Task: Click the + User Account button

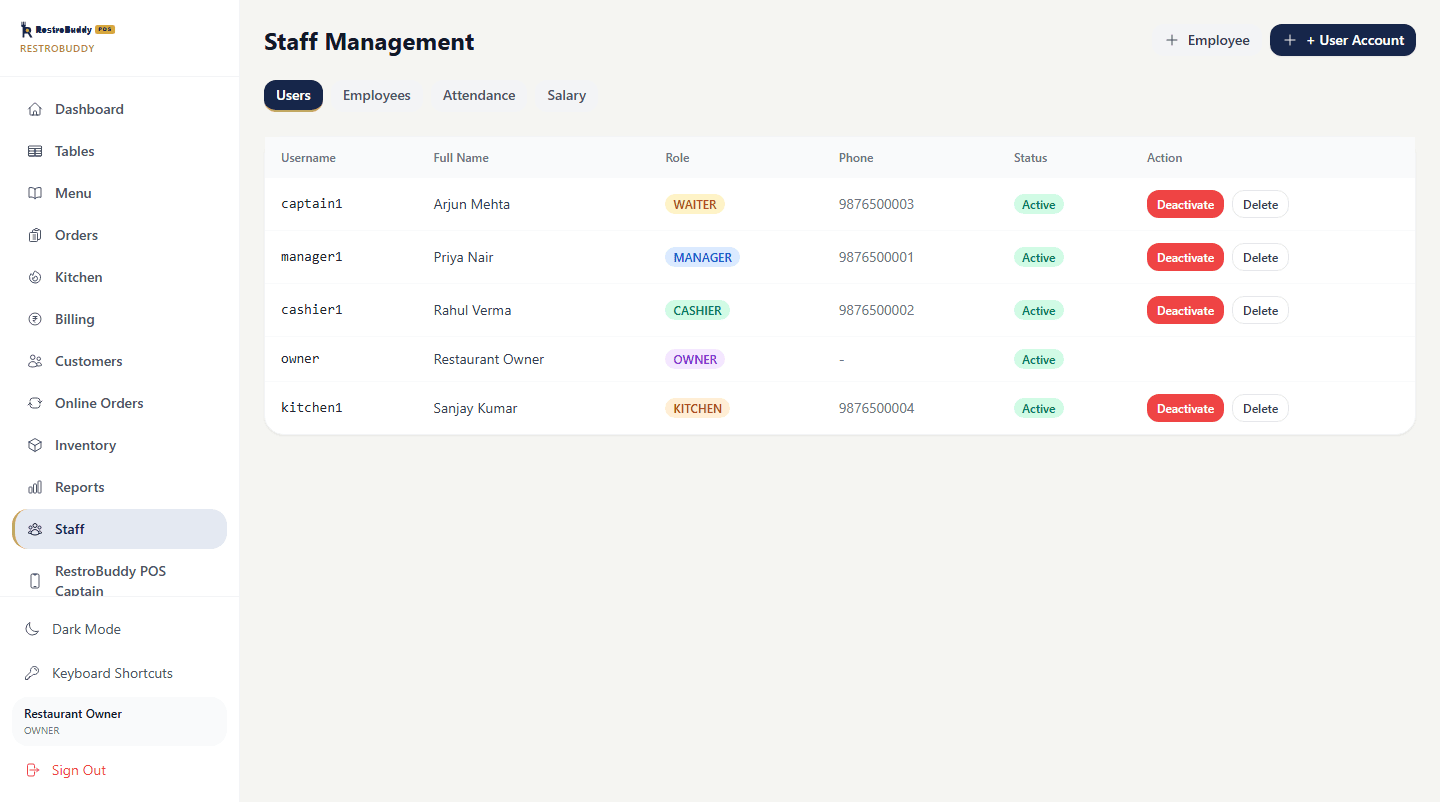Action: [1343, 40]
